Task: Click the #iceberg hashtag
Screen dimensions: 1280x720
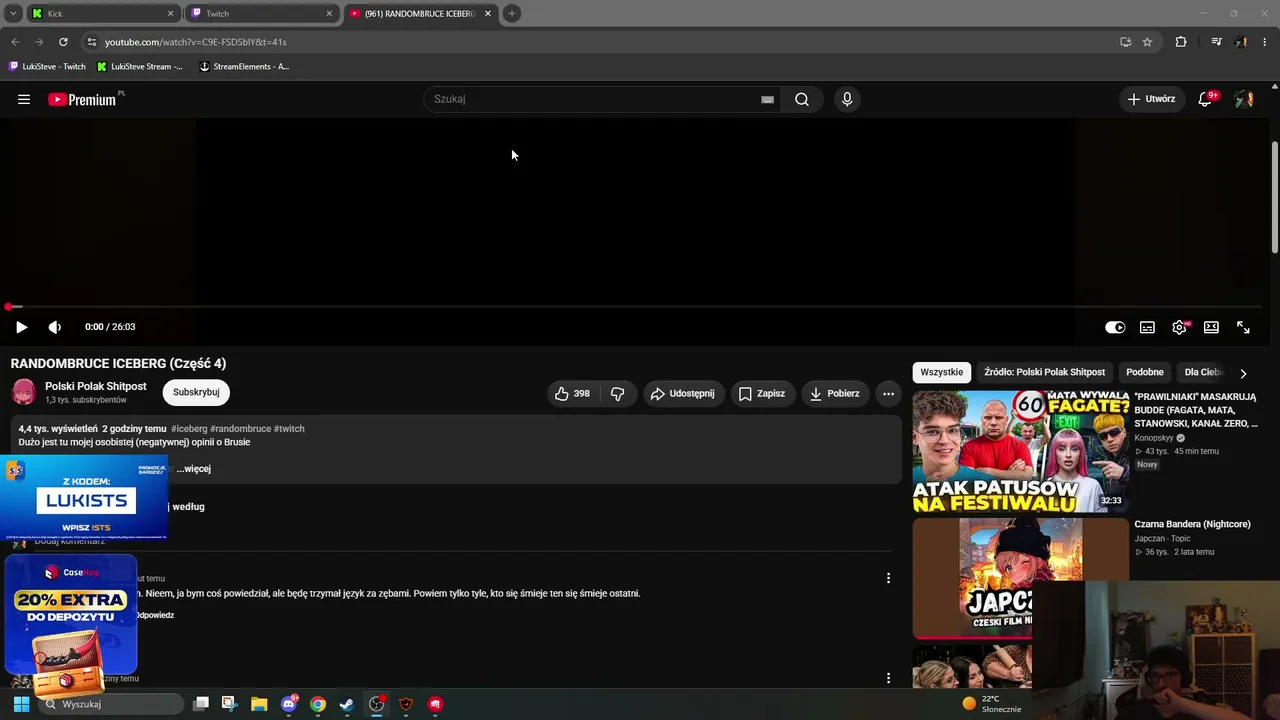Action: click(189, 429)
